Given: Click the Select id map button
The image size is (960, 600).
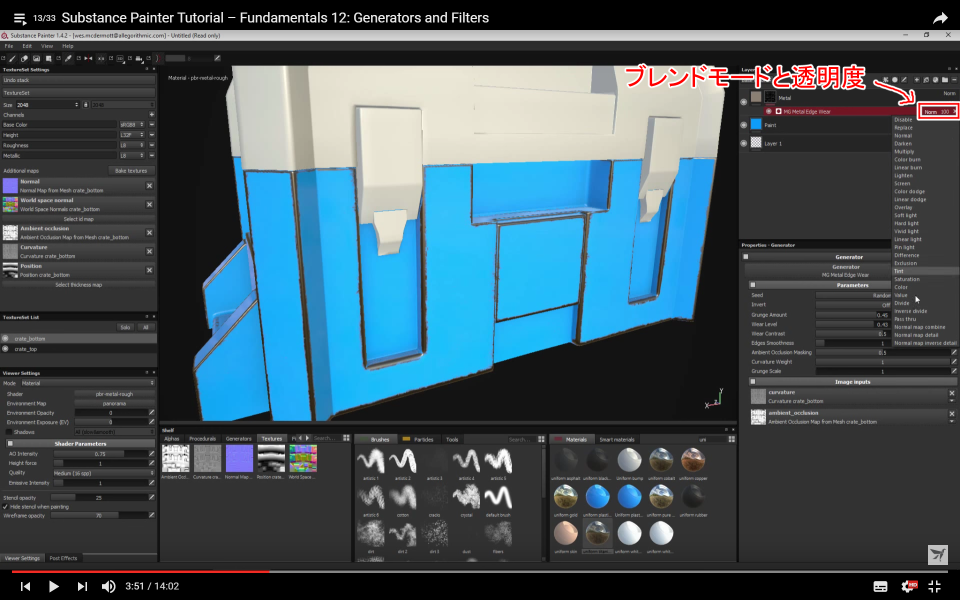Looking at the screenshot, I should [x=78, y=219].
